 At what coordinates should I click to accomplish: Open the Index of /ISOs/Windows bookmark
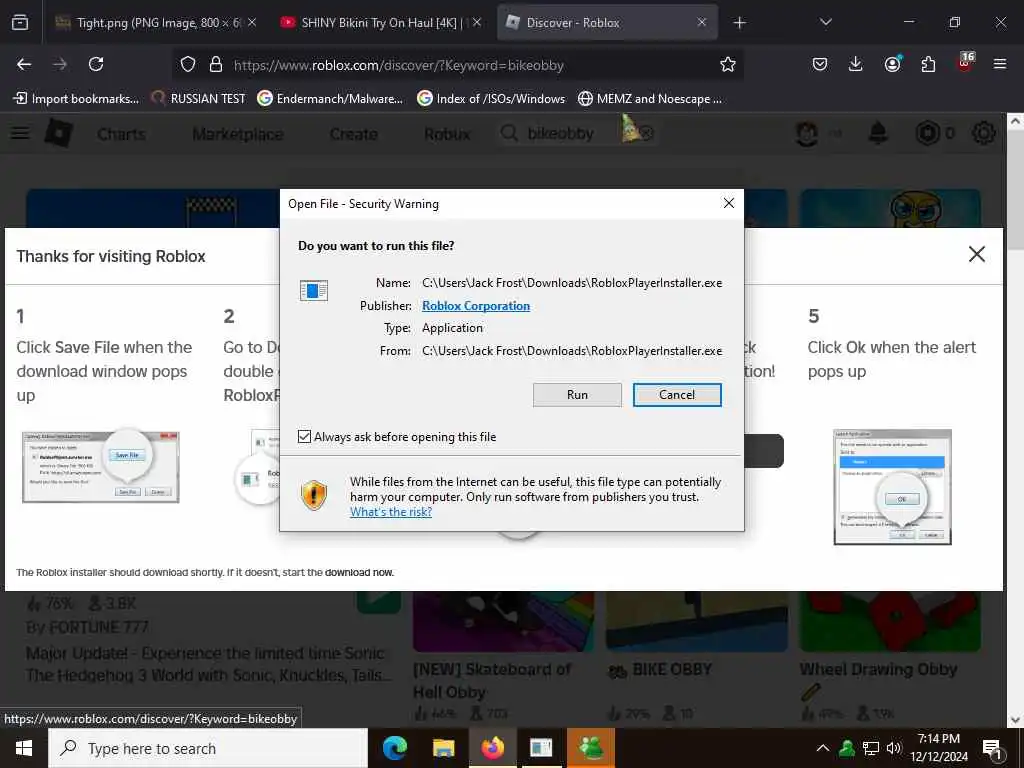pos(491,99)
